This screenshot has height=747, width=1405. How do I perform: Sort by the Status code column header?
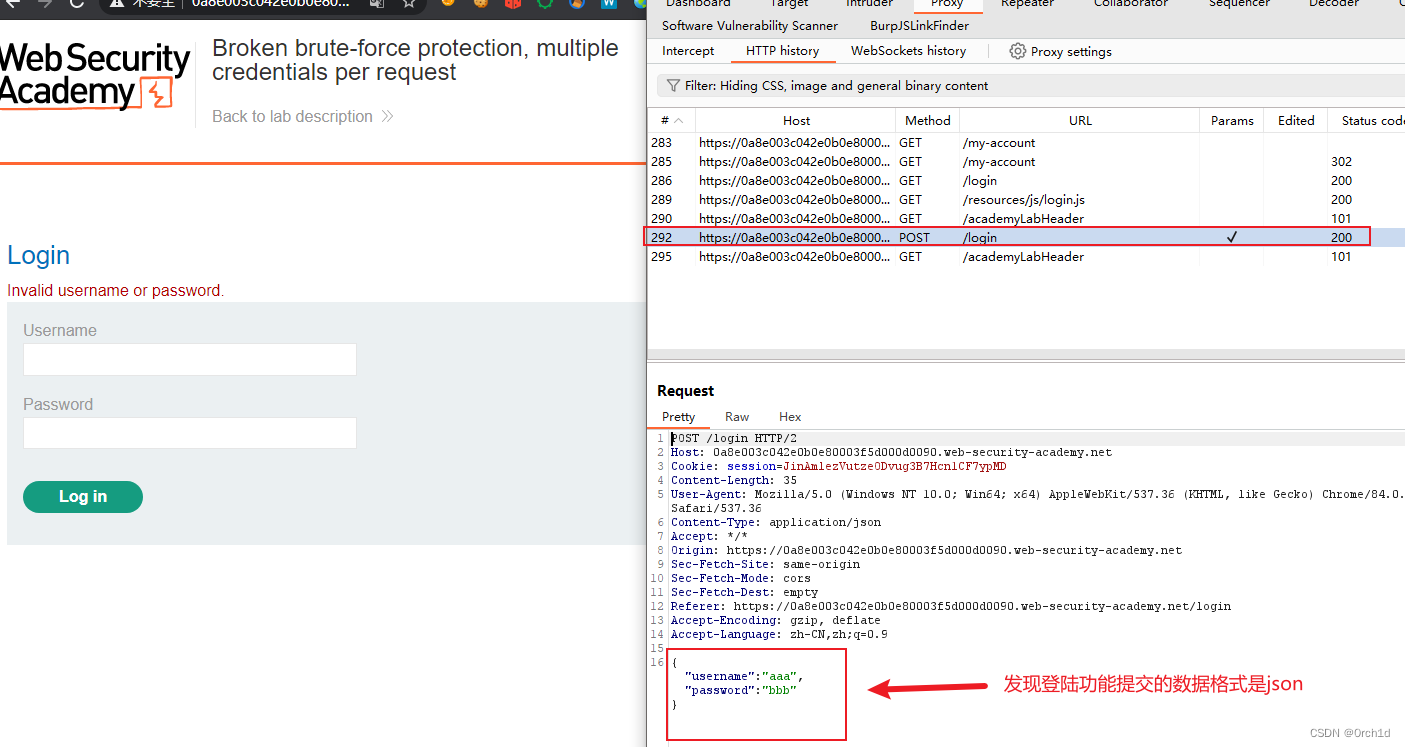(x=1367, y=121)
